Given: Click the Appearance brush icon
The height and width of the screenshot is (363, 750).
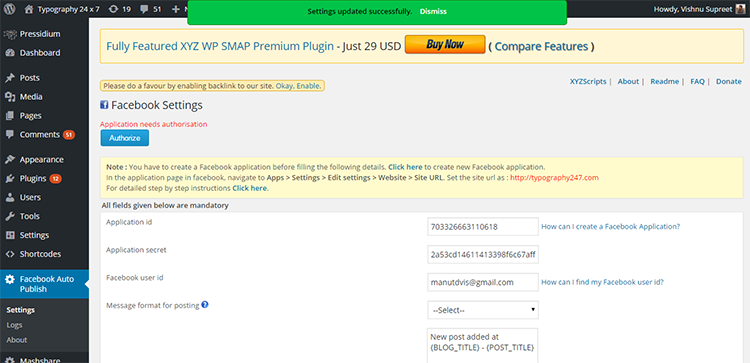Looking at the screenshot, I should pyautogui.click(x=10, y=160).
